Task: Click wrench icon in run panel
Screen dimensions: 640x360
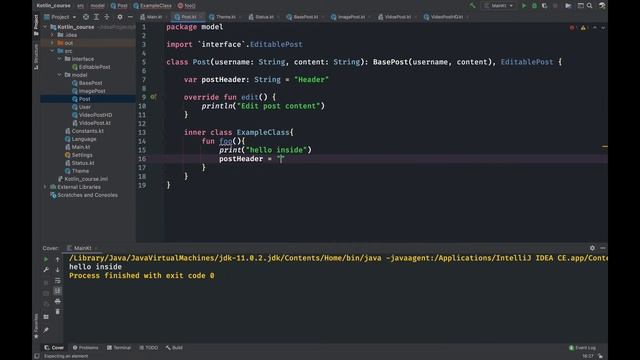Action: (46, 270)
